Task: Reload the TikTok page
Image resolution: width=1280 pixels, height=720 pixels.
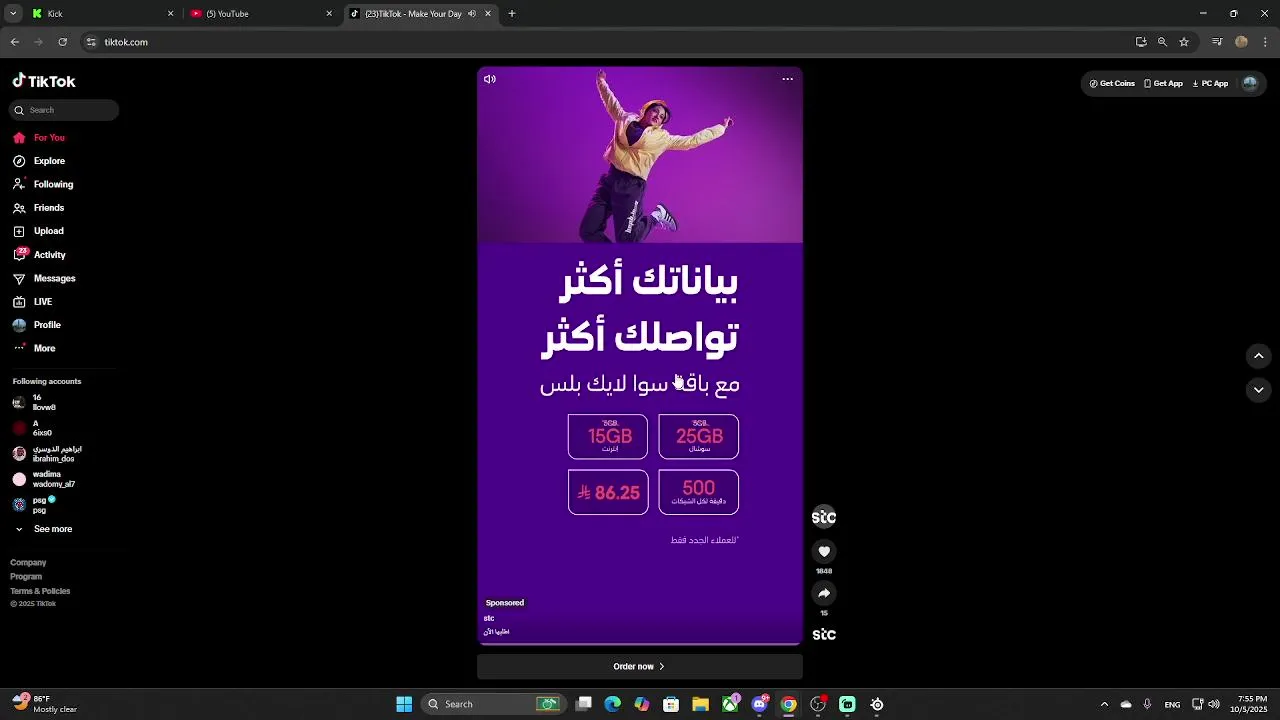Action: (63, 42)
